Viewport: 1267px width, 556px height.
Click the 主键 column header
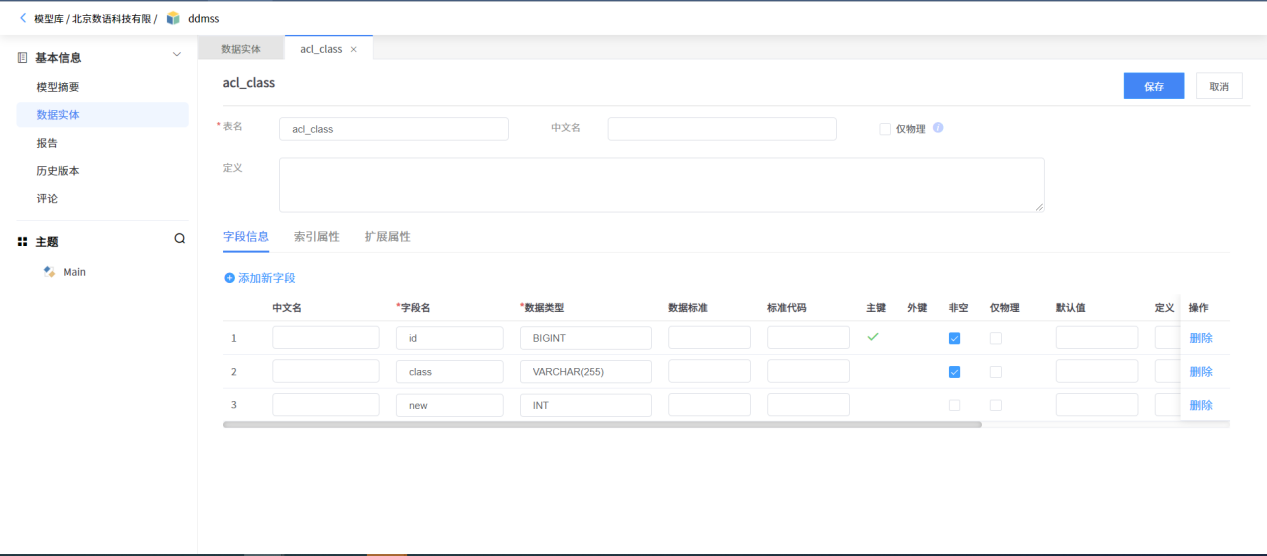point(876,308)
